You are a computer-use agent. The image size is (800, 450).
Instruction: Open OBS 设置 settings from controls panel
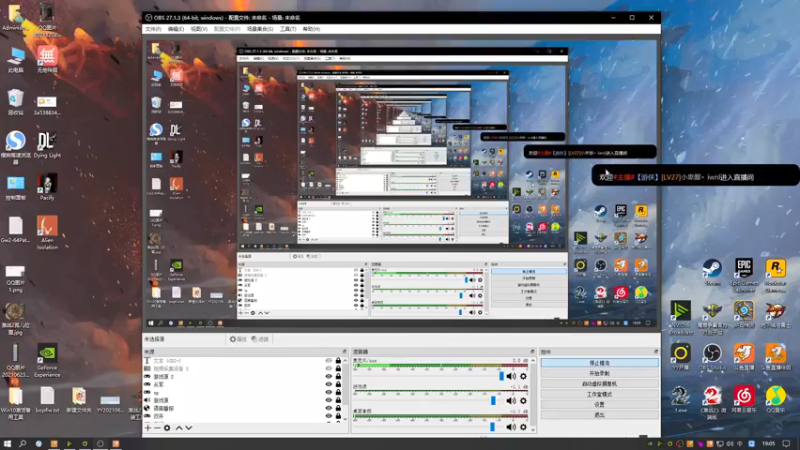(x=599, y=404)
